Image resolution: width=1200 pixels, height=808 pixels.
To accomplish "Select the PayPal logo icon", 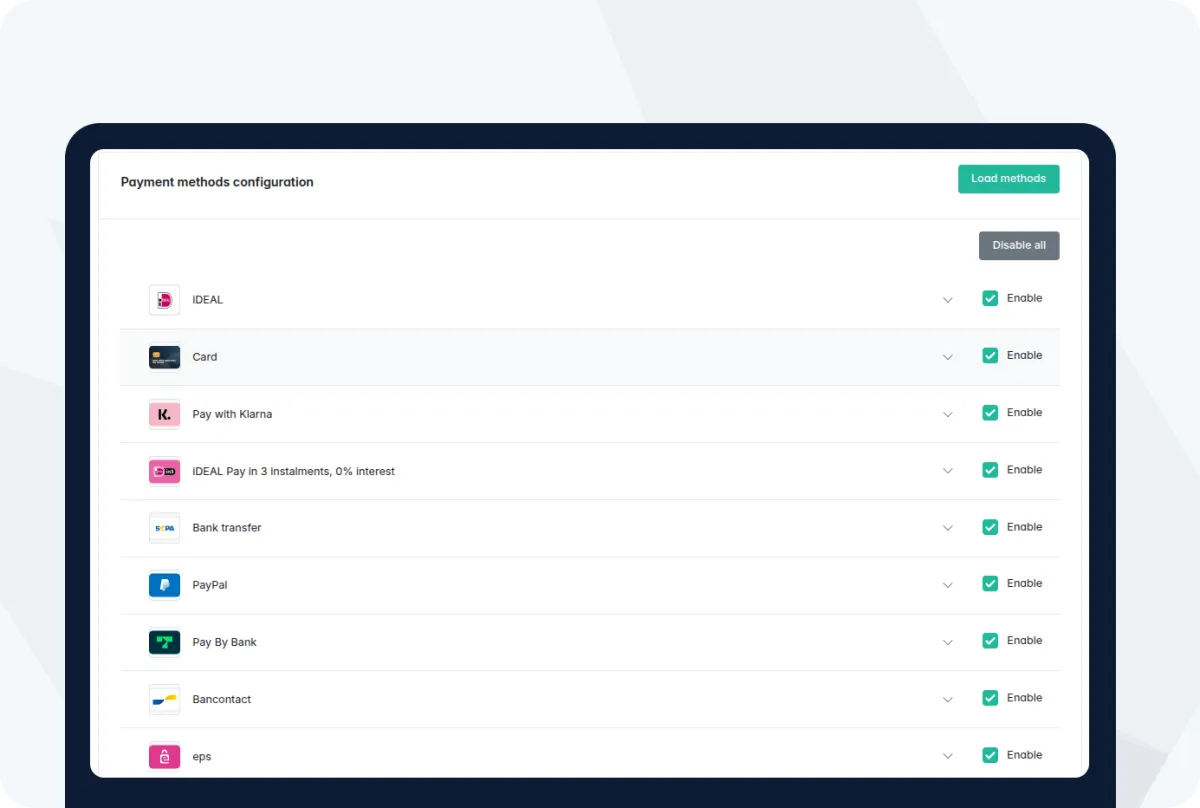I will click(164, 585).
